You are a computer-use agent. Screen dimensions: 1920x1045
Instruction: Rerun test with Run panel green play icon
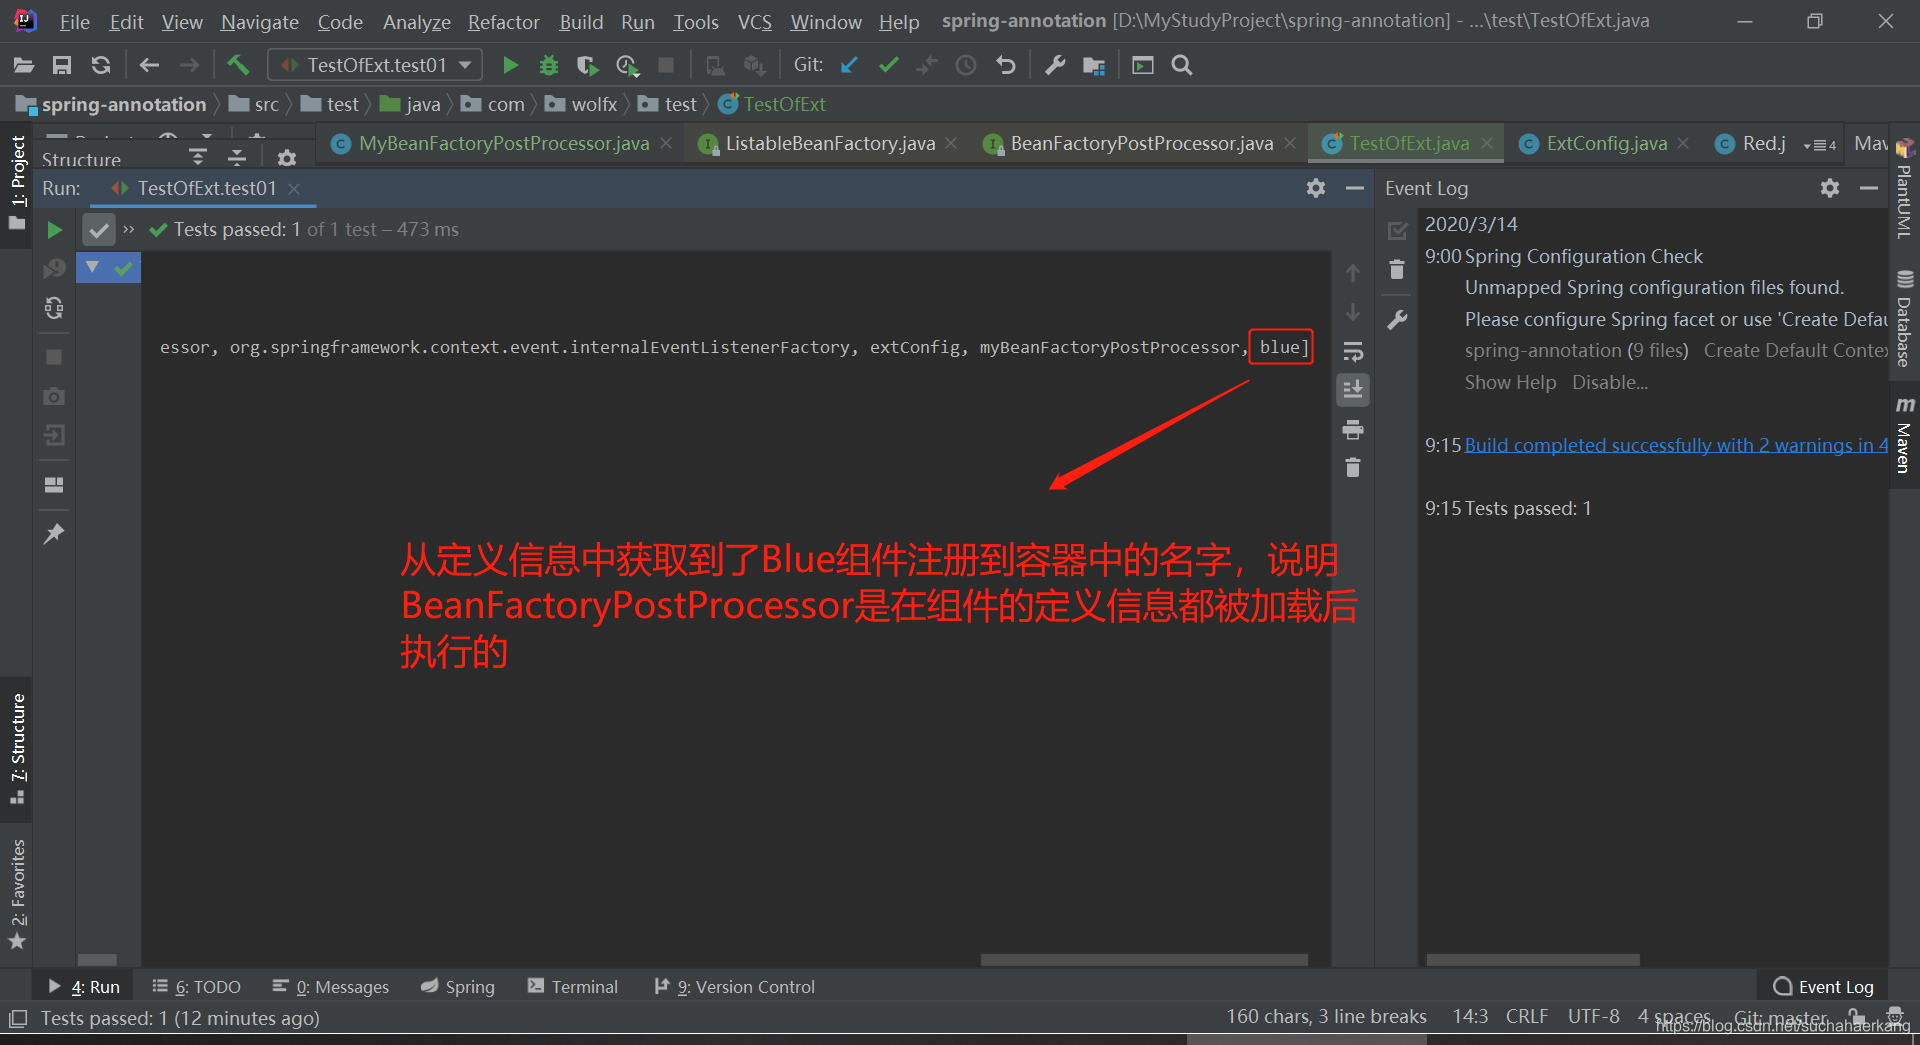coord(54,230)
